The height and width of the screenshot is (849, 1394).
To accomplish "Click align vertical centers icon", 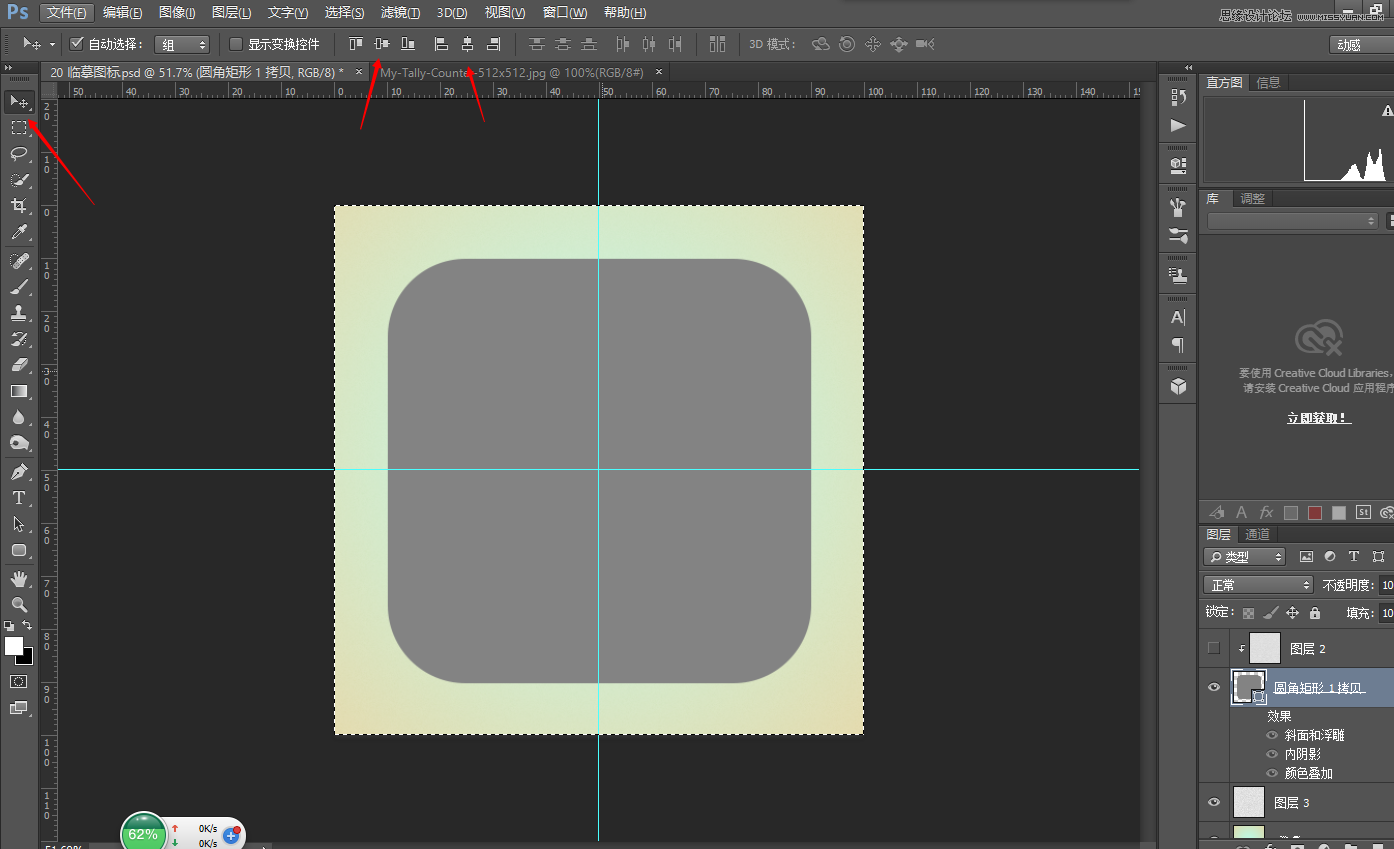I will (x=382, y=44).
